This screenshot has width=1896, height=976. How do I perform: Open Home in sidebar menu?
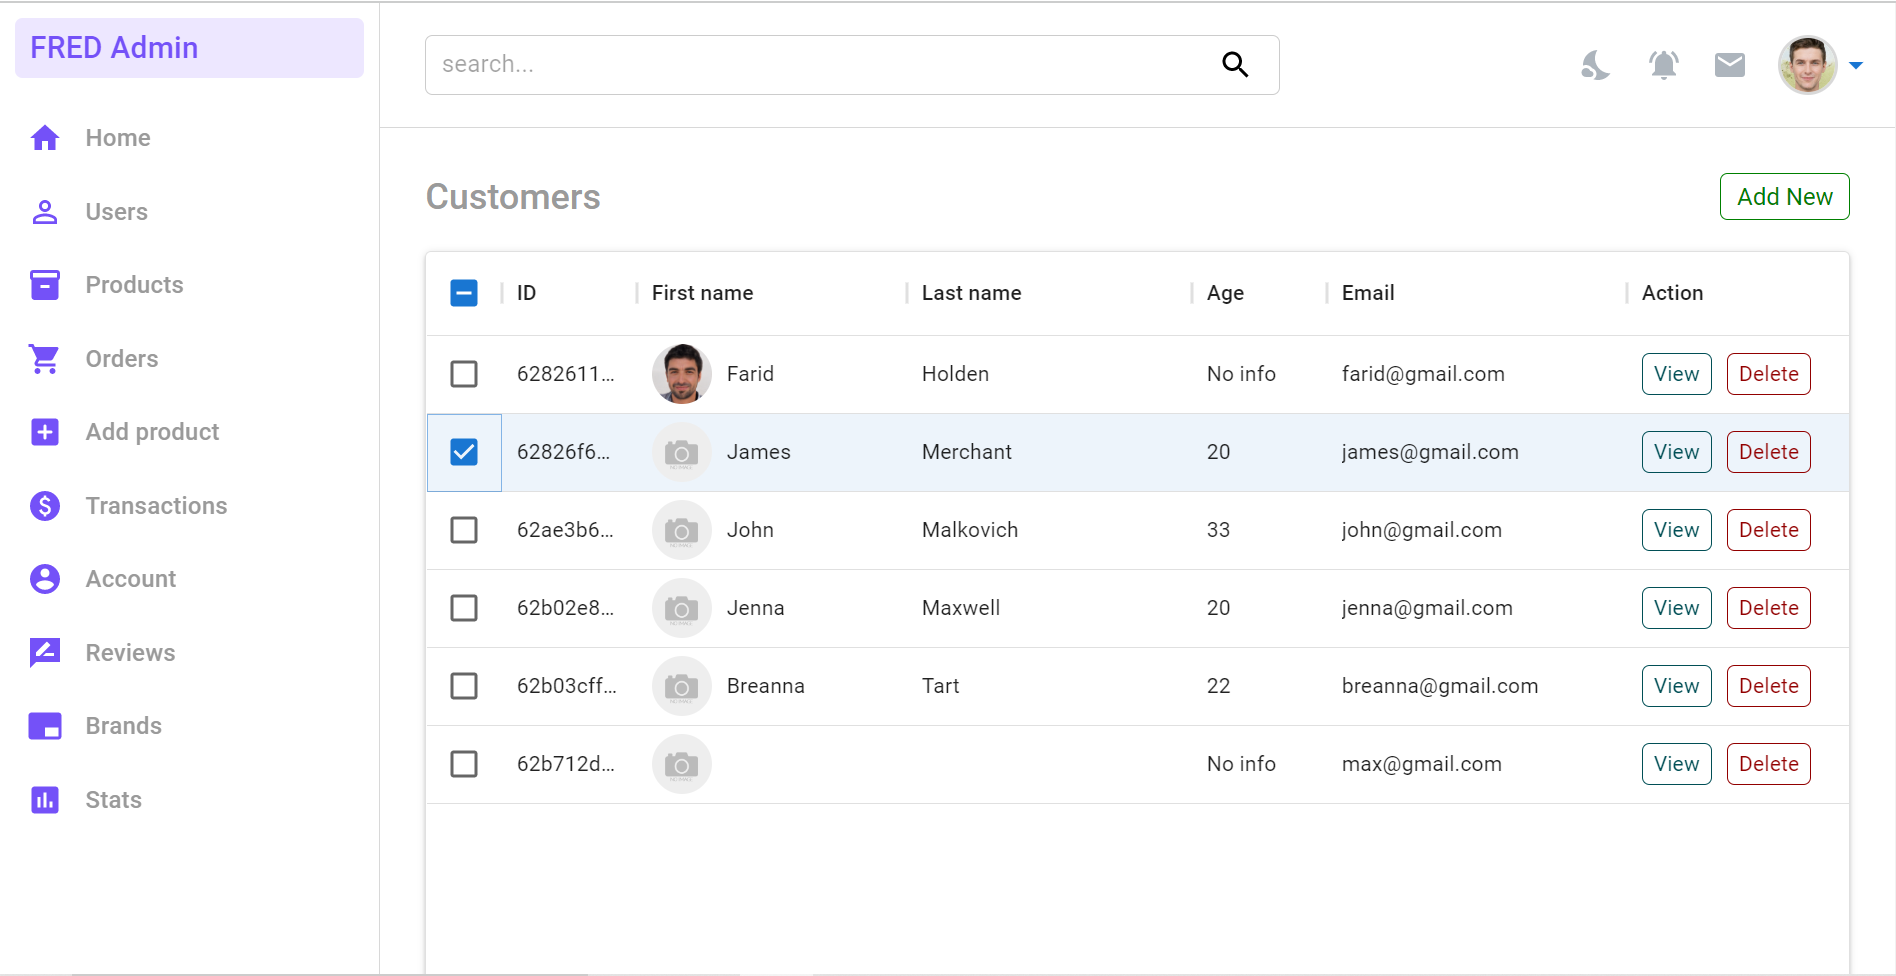point(118,138)
